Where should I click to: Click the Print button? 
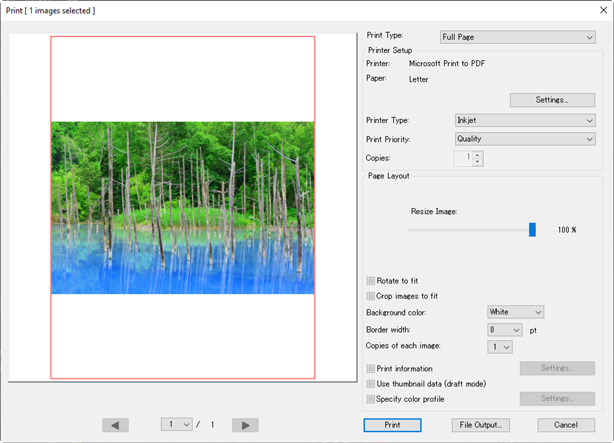click(392, 425)
